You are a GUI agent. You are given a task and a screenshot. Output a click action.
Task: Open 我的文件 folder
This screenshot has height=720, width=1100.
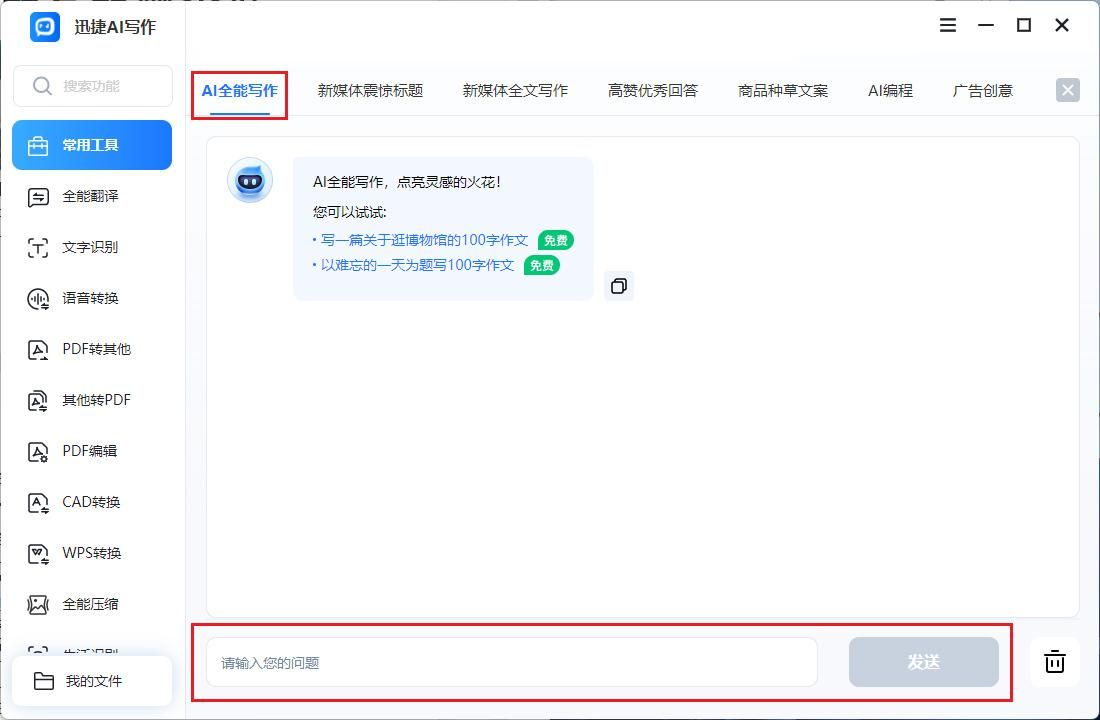pos(92,681)
